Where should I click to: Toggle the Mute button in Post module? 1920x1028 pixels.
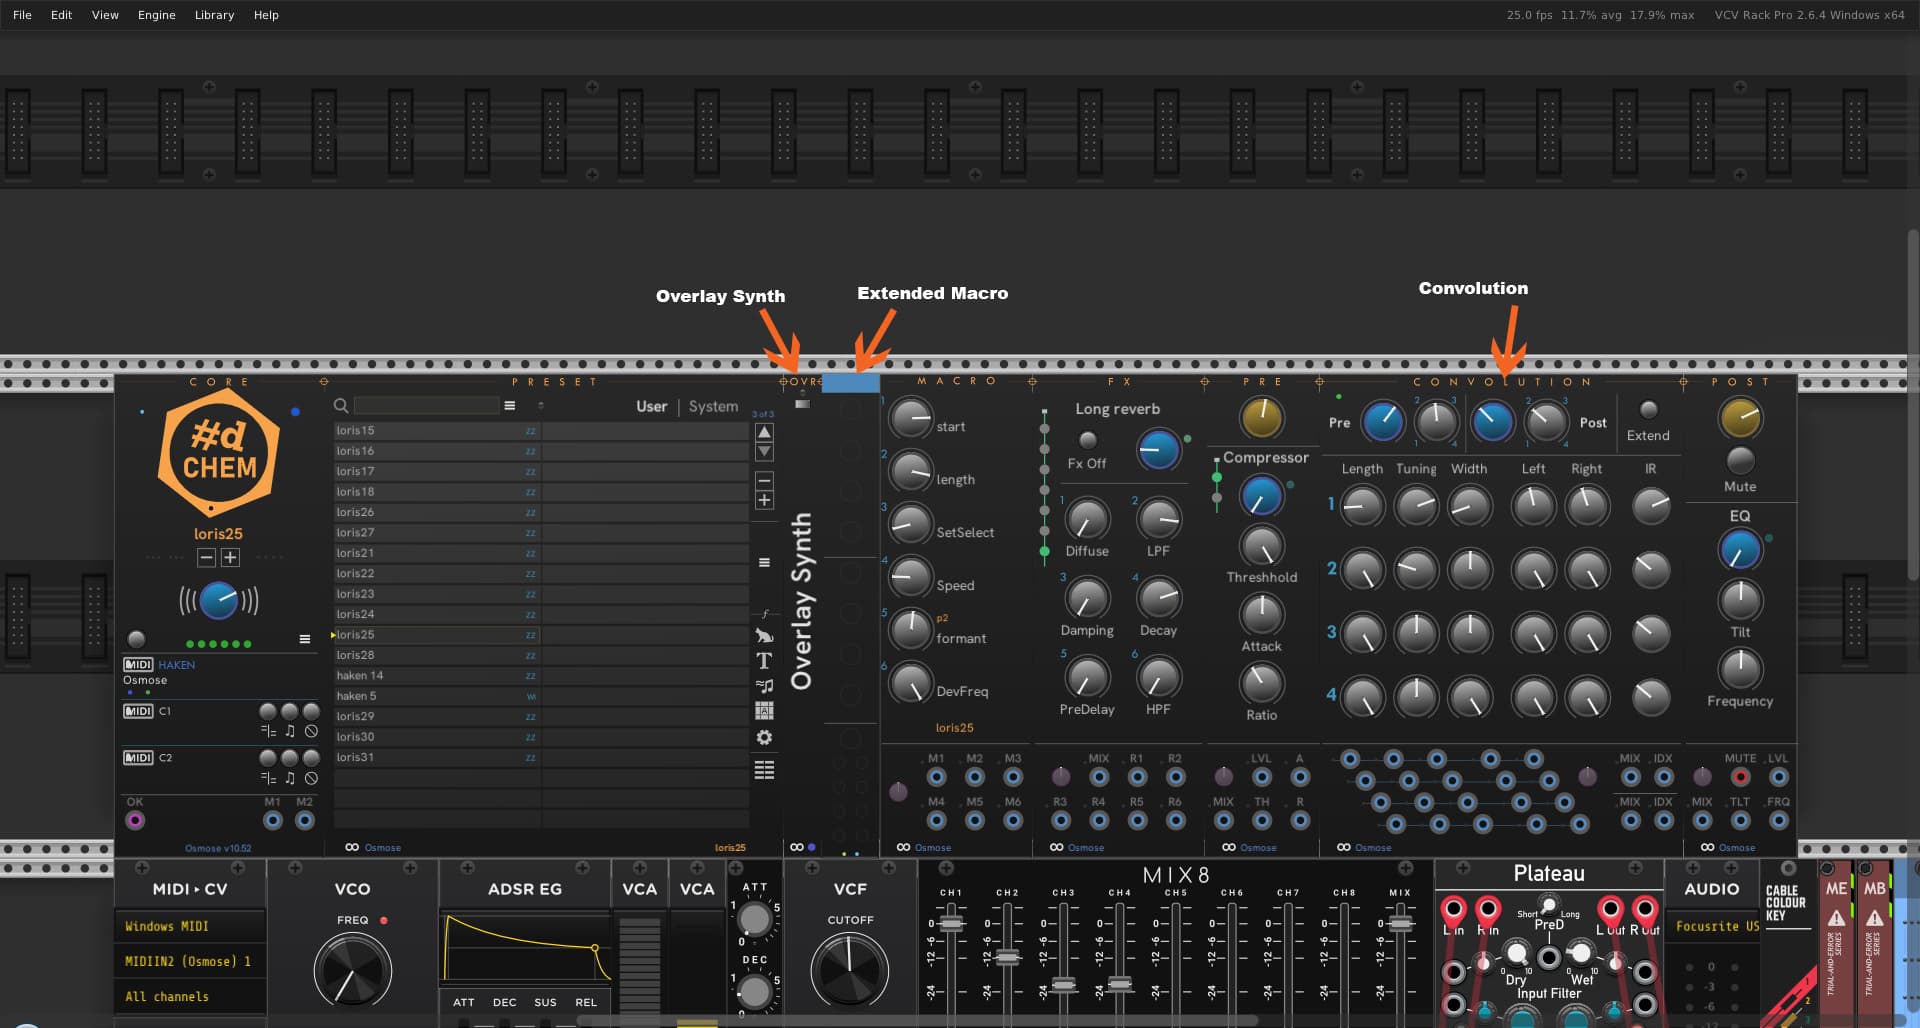click(1740, 461)
